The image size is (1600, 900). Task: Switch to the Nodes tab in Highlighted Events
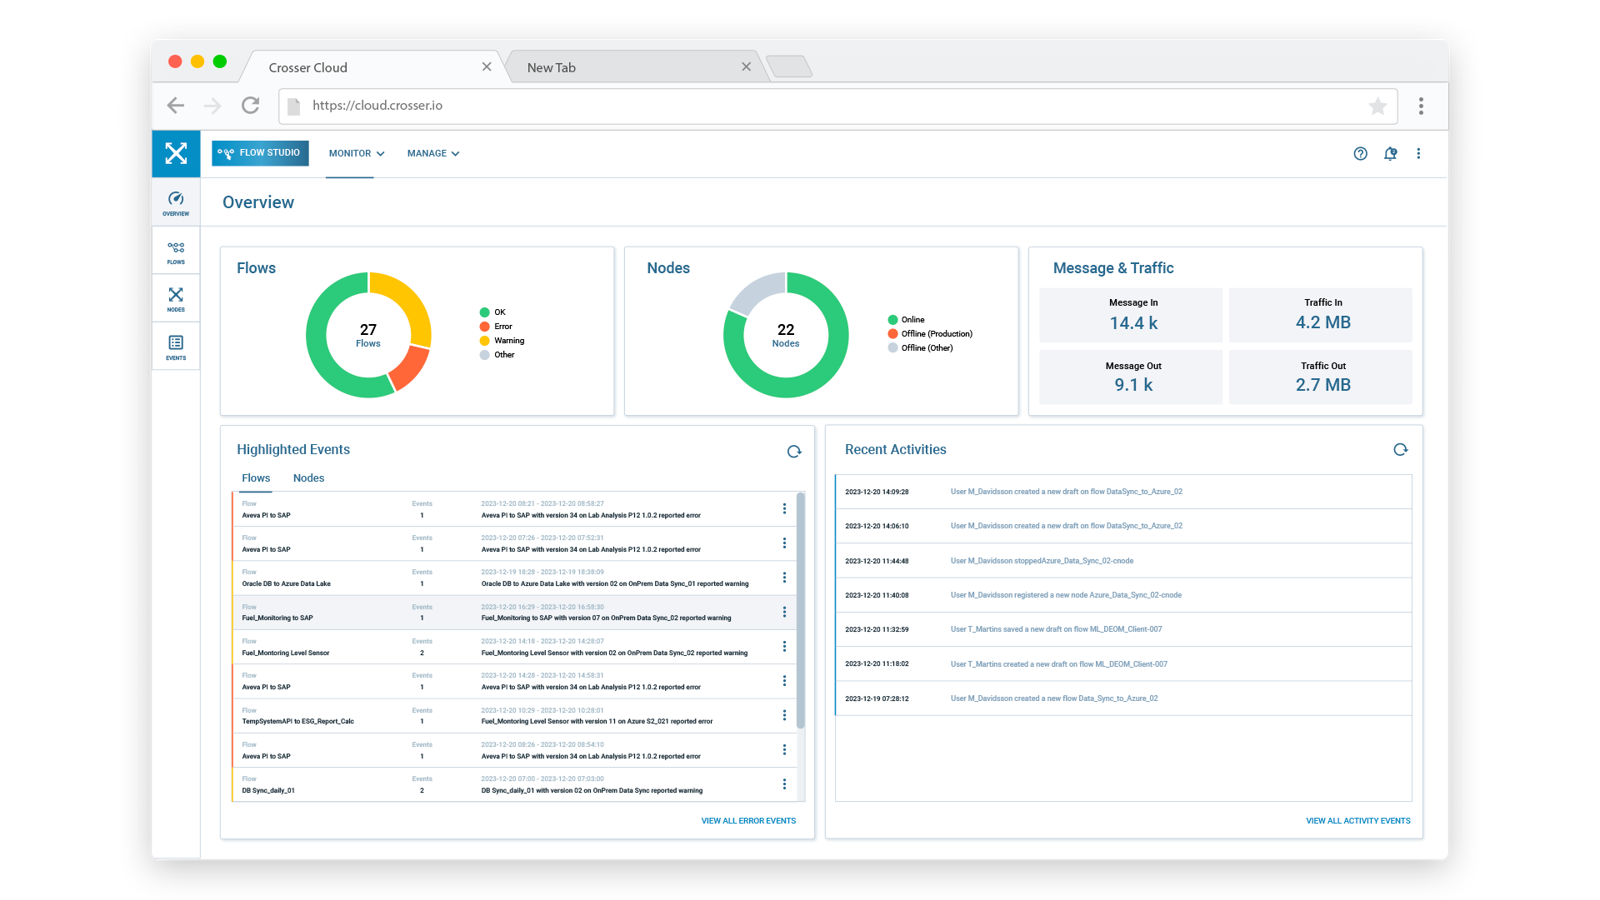pos(308,477)
